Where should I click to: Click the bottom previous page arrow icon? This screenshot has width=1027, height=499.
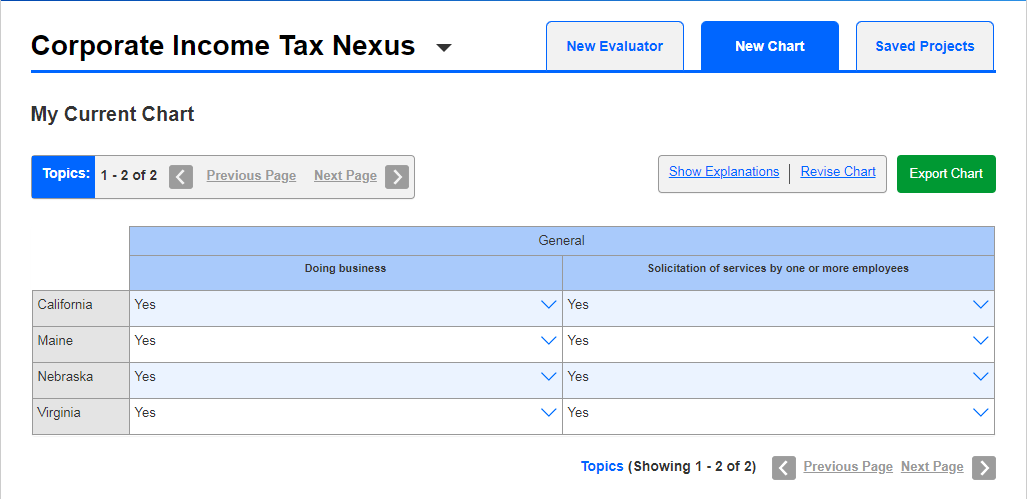(x=784, y=468)
